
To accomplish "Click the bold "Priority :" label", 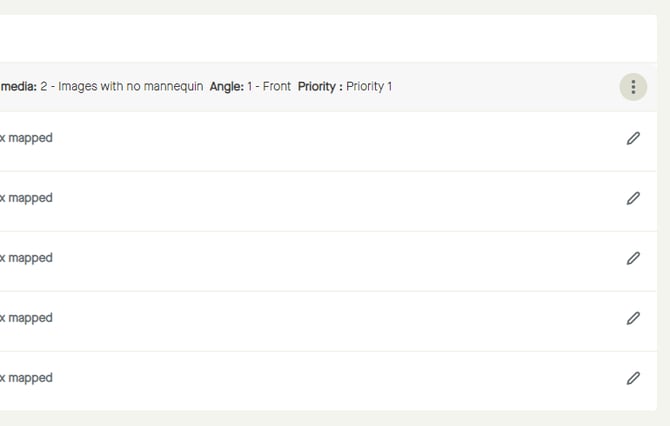I will [x=320, y=87].
